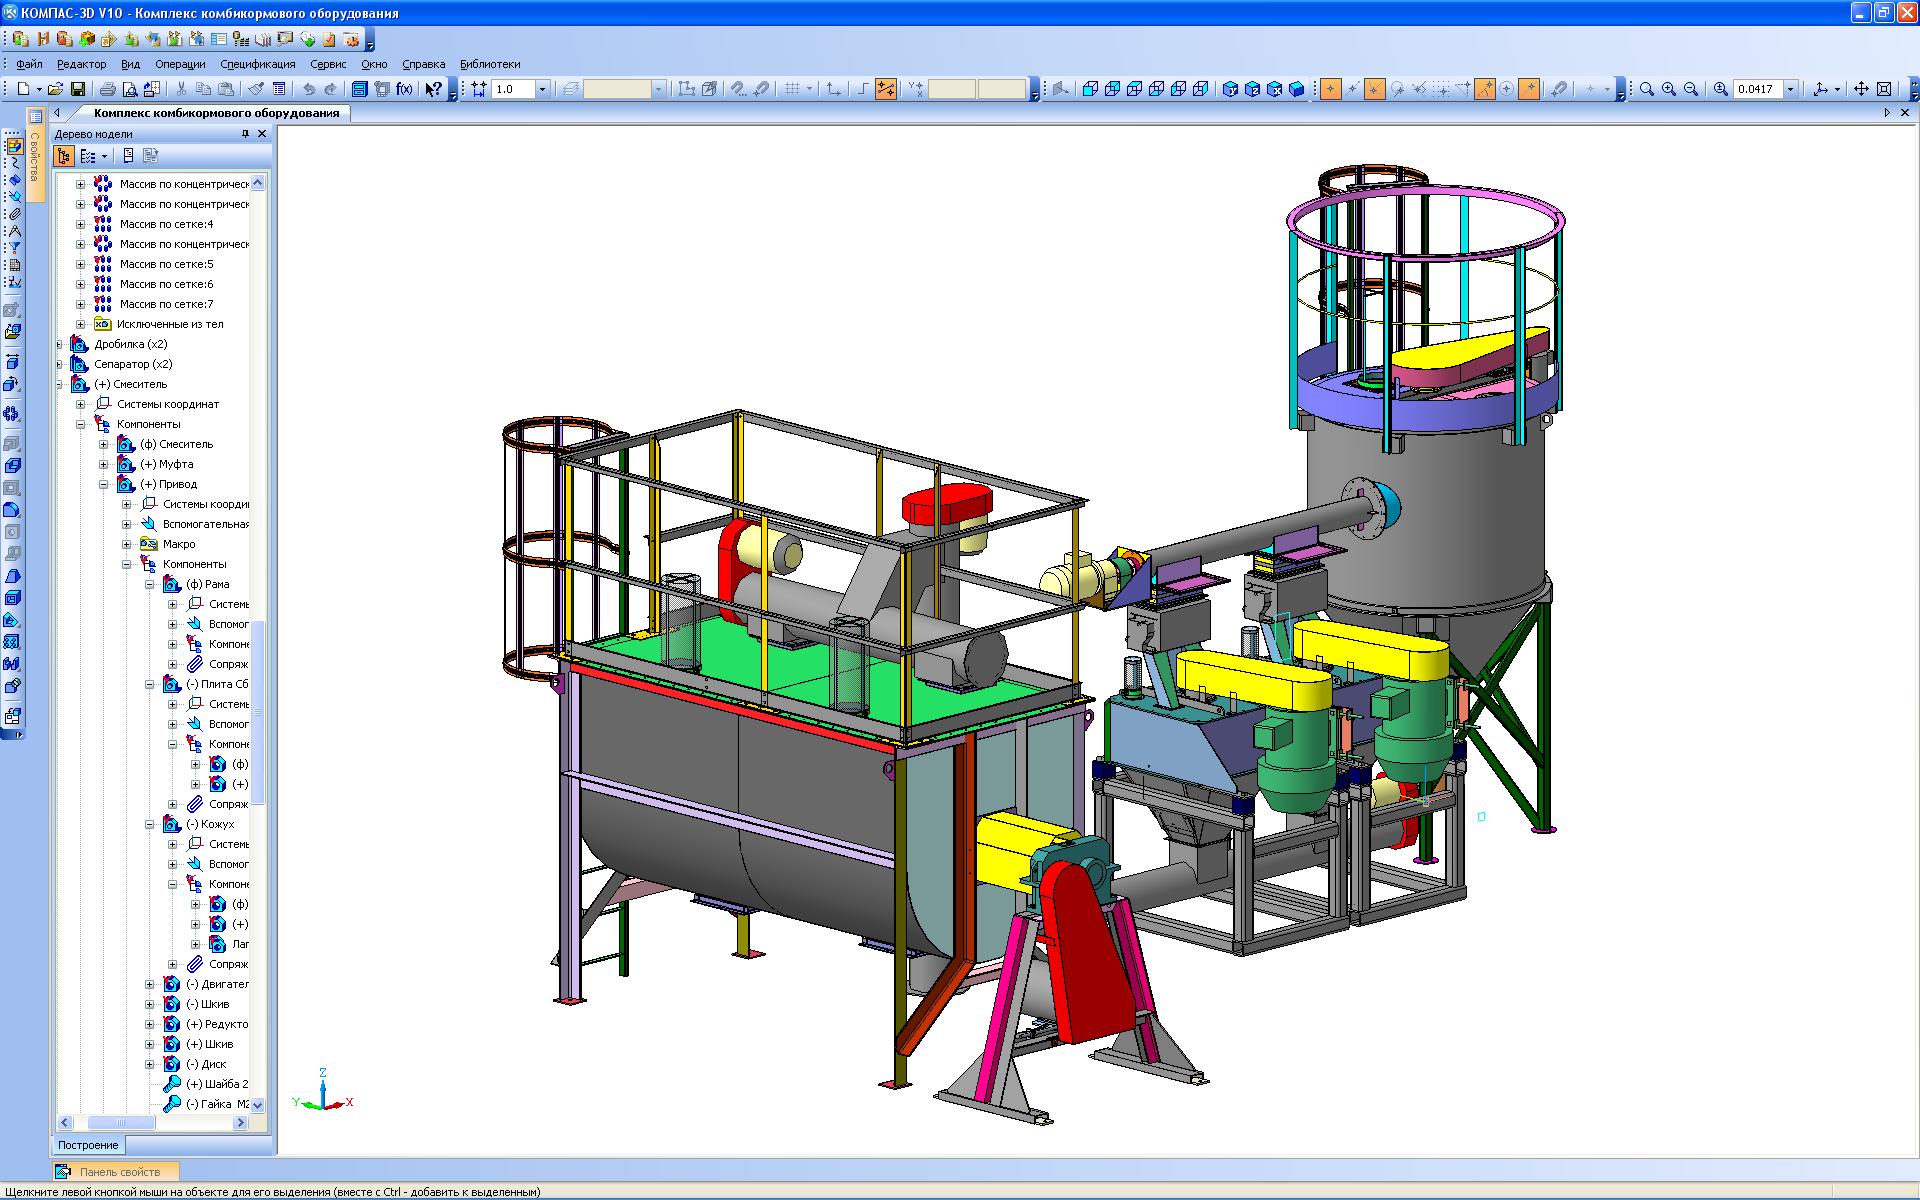Open the Библиотеки menu
This screenshot has height=1200, width=1920.
490,64
